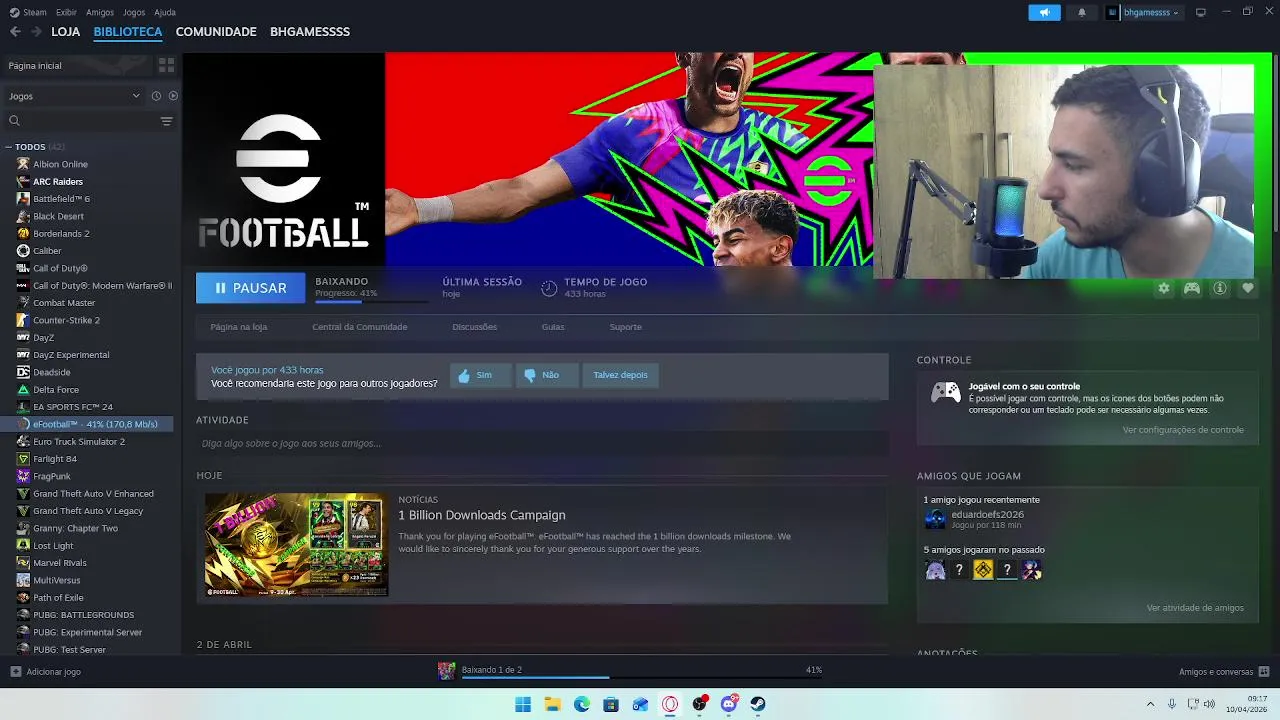
Task: Open the Exibir menu
Action: coord(66,12)
